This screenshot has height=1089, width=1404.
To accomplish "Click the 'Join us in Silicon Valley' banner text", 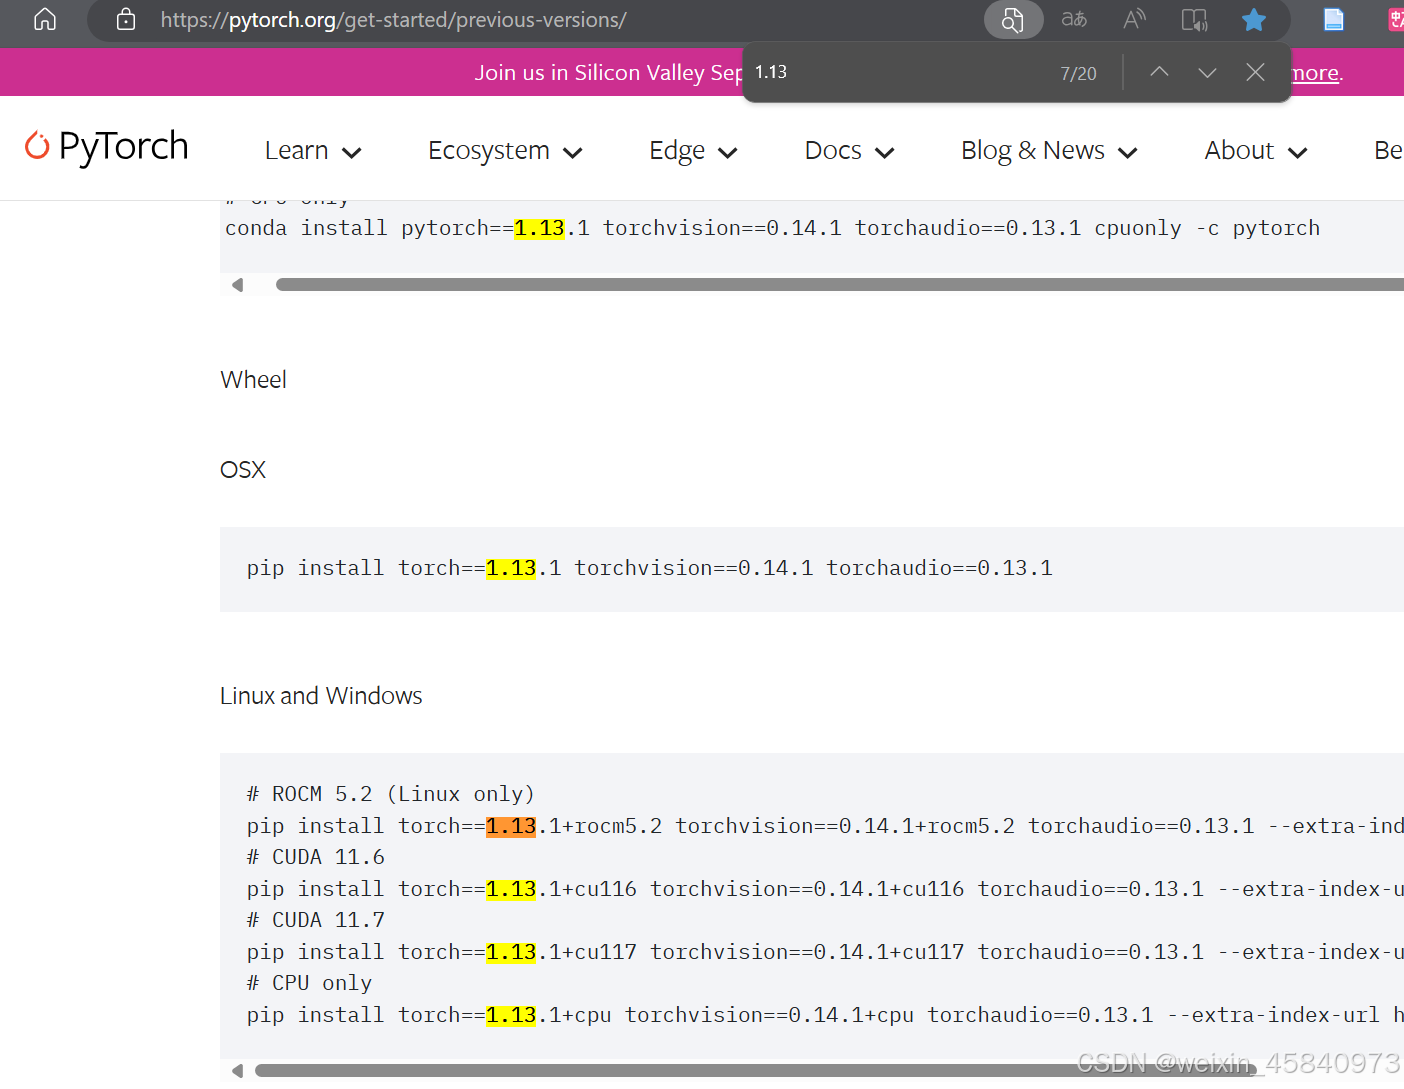I will pyautogui.click(x=608, y=73).
